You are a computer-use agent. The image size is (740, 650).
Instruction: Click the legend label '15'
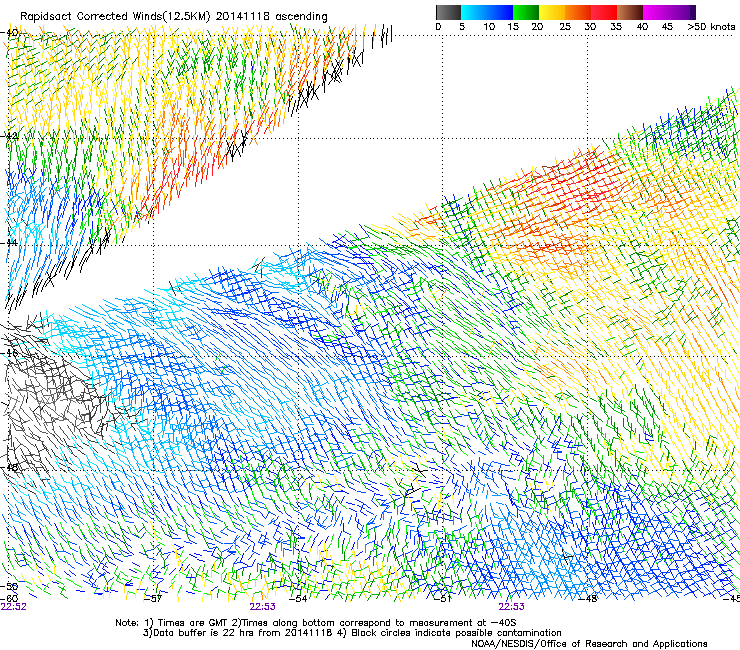[513, 27]
